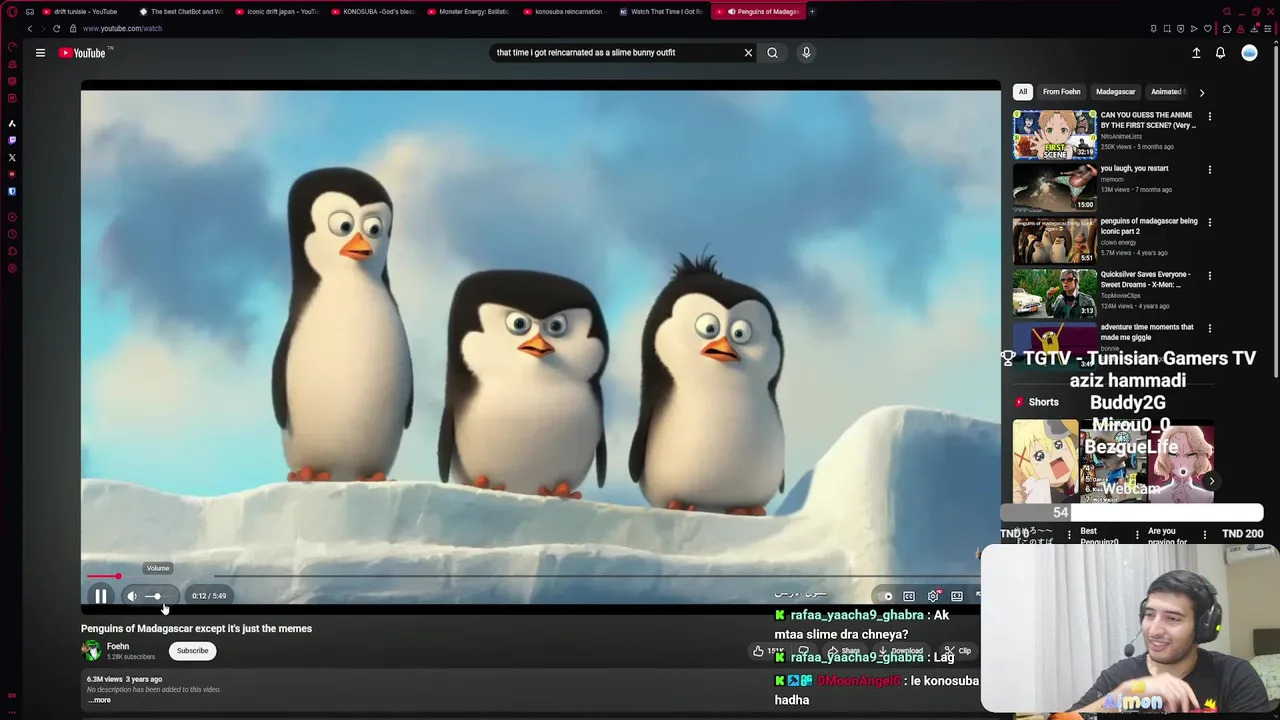Open the YouTube hamburger guide menu

pyautogui.click(x=40, y=53)
